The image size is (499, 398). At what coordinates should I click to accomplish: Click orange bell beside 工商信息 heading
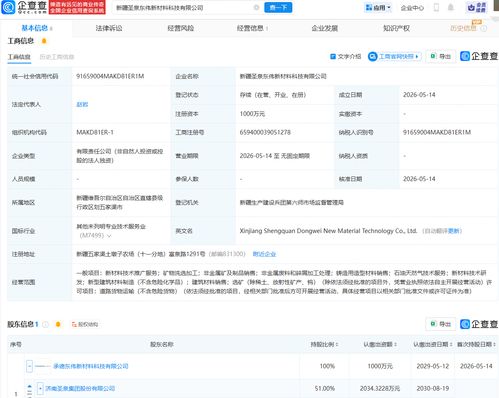(x=44, y=41)
